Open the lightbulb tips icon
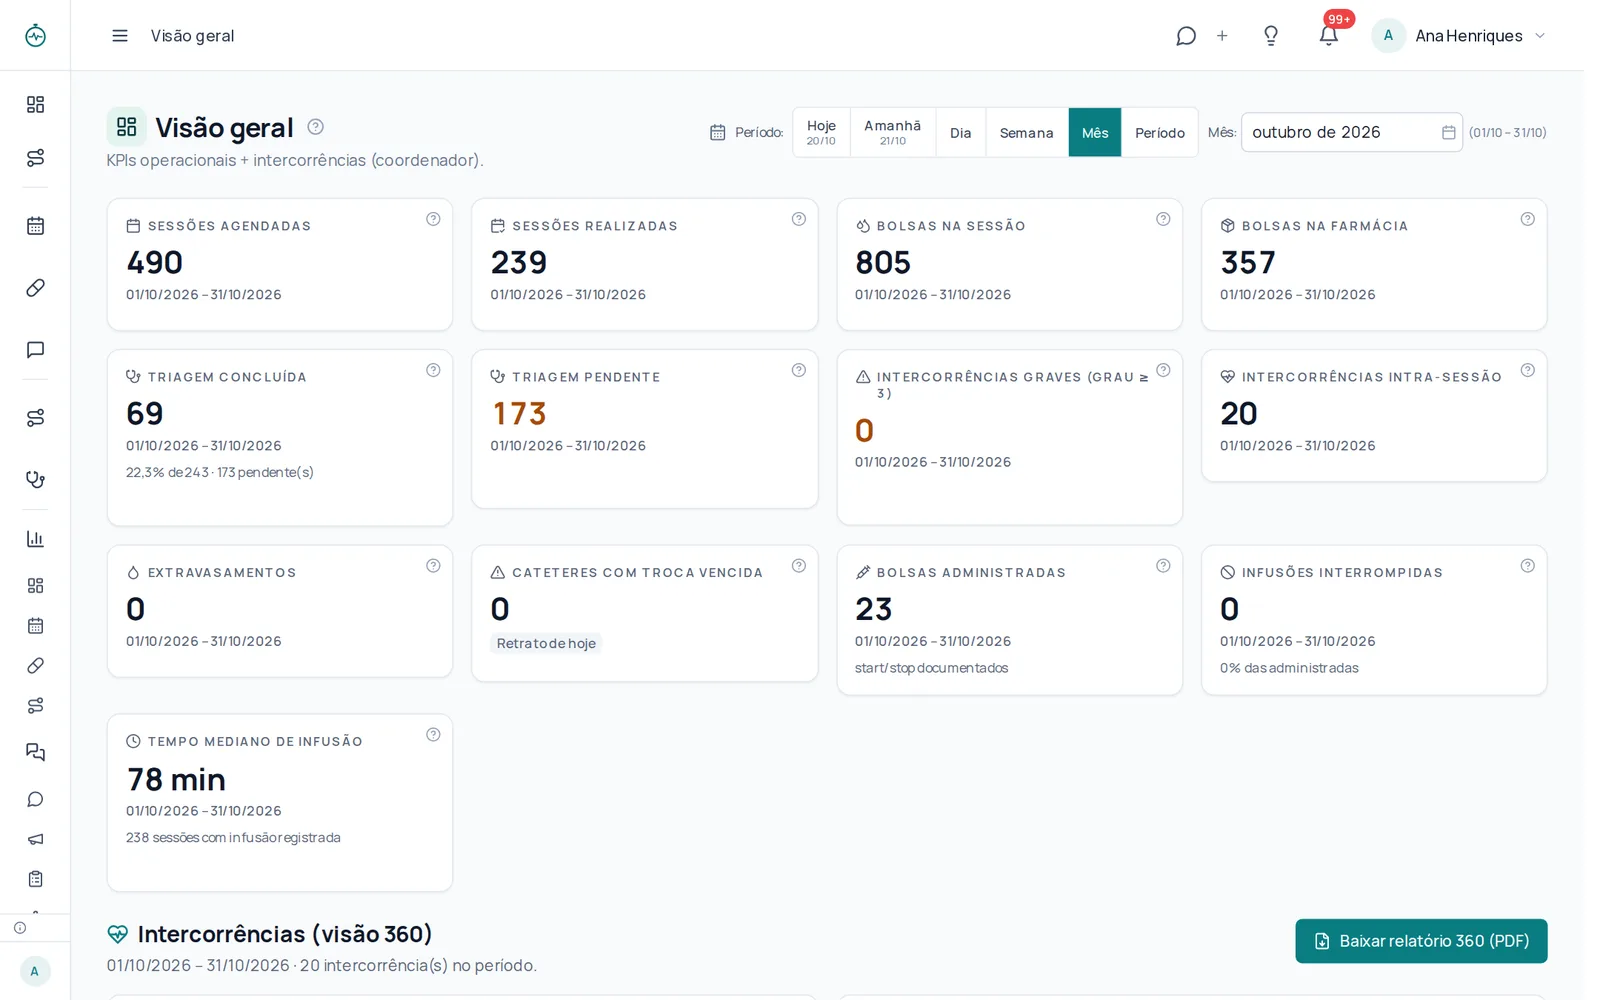Viewport: 1600px width, 1000px height. click(1271, 36)
